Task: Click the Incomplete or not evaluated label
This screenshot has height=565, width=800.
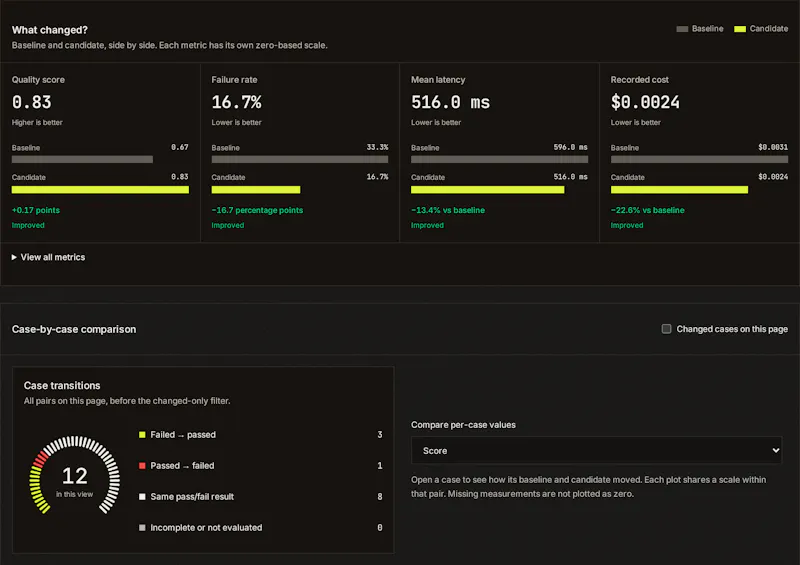Action: tap(206, 527)
